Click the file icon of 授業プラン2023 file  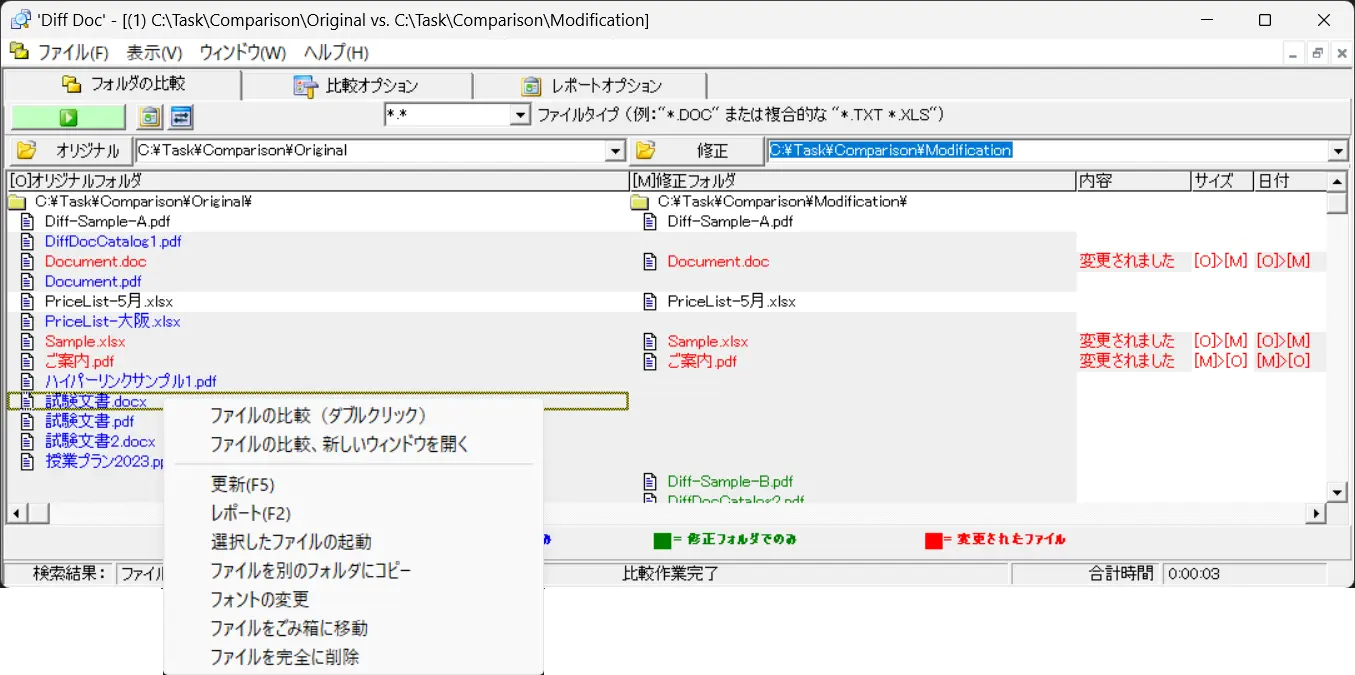(28, 461)
